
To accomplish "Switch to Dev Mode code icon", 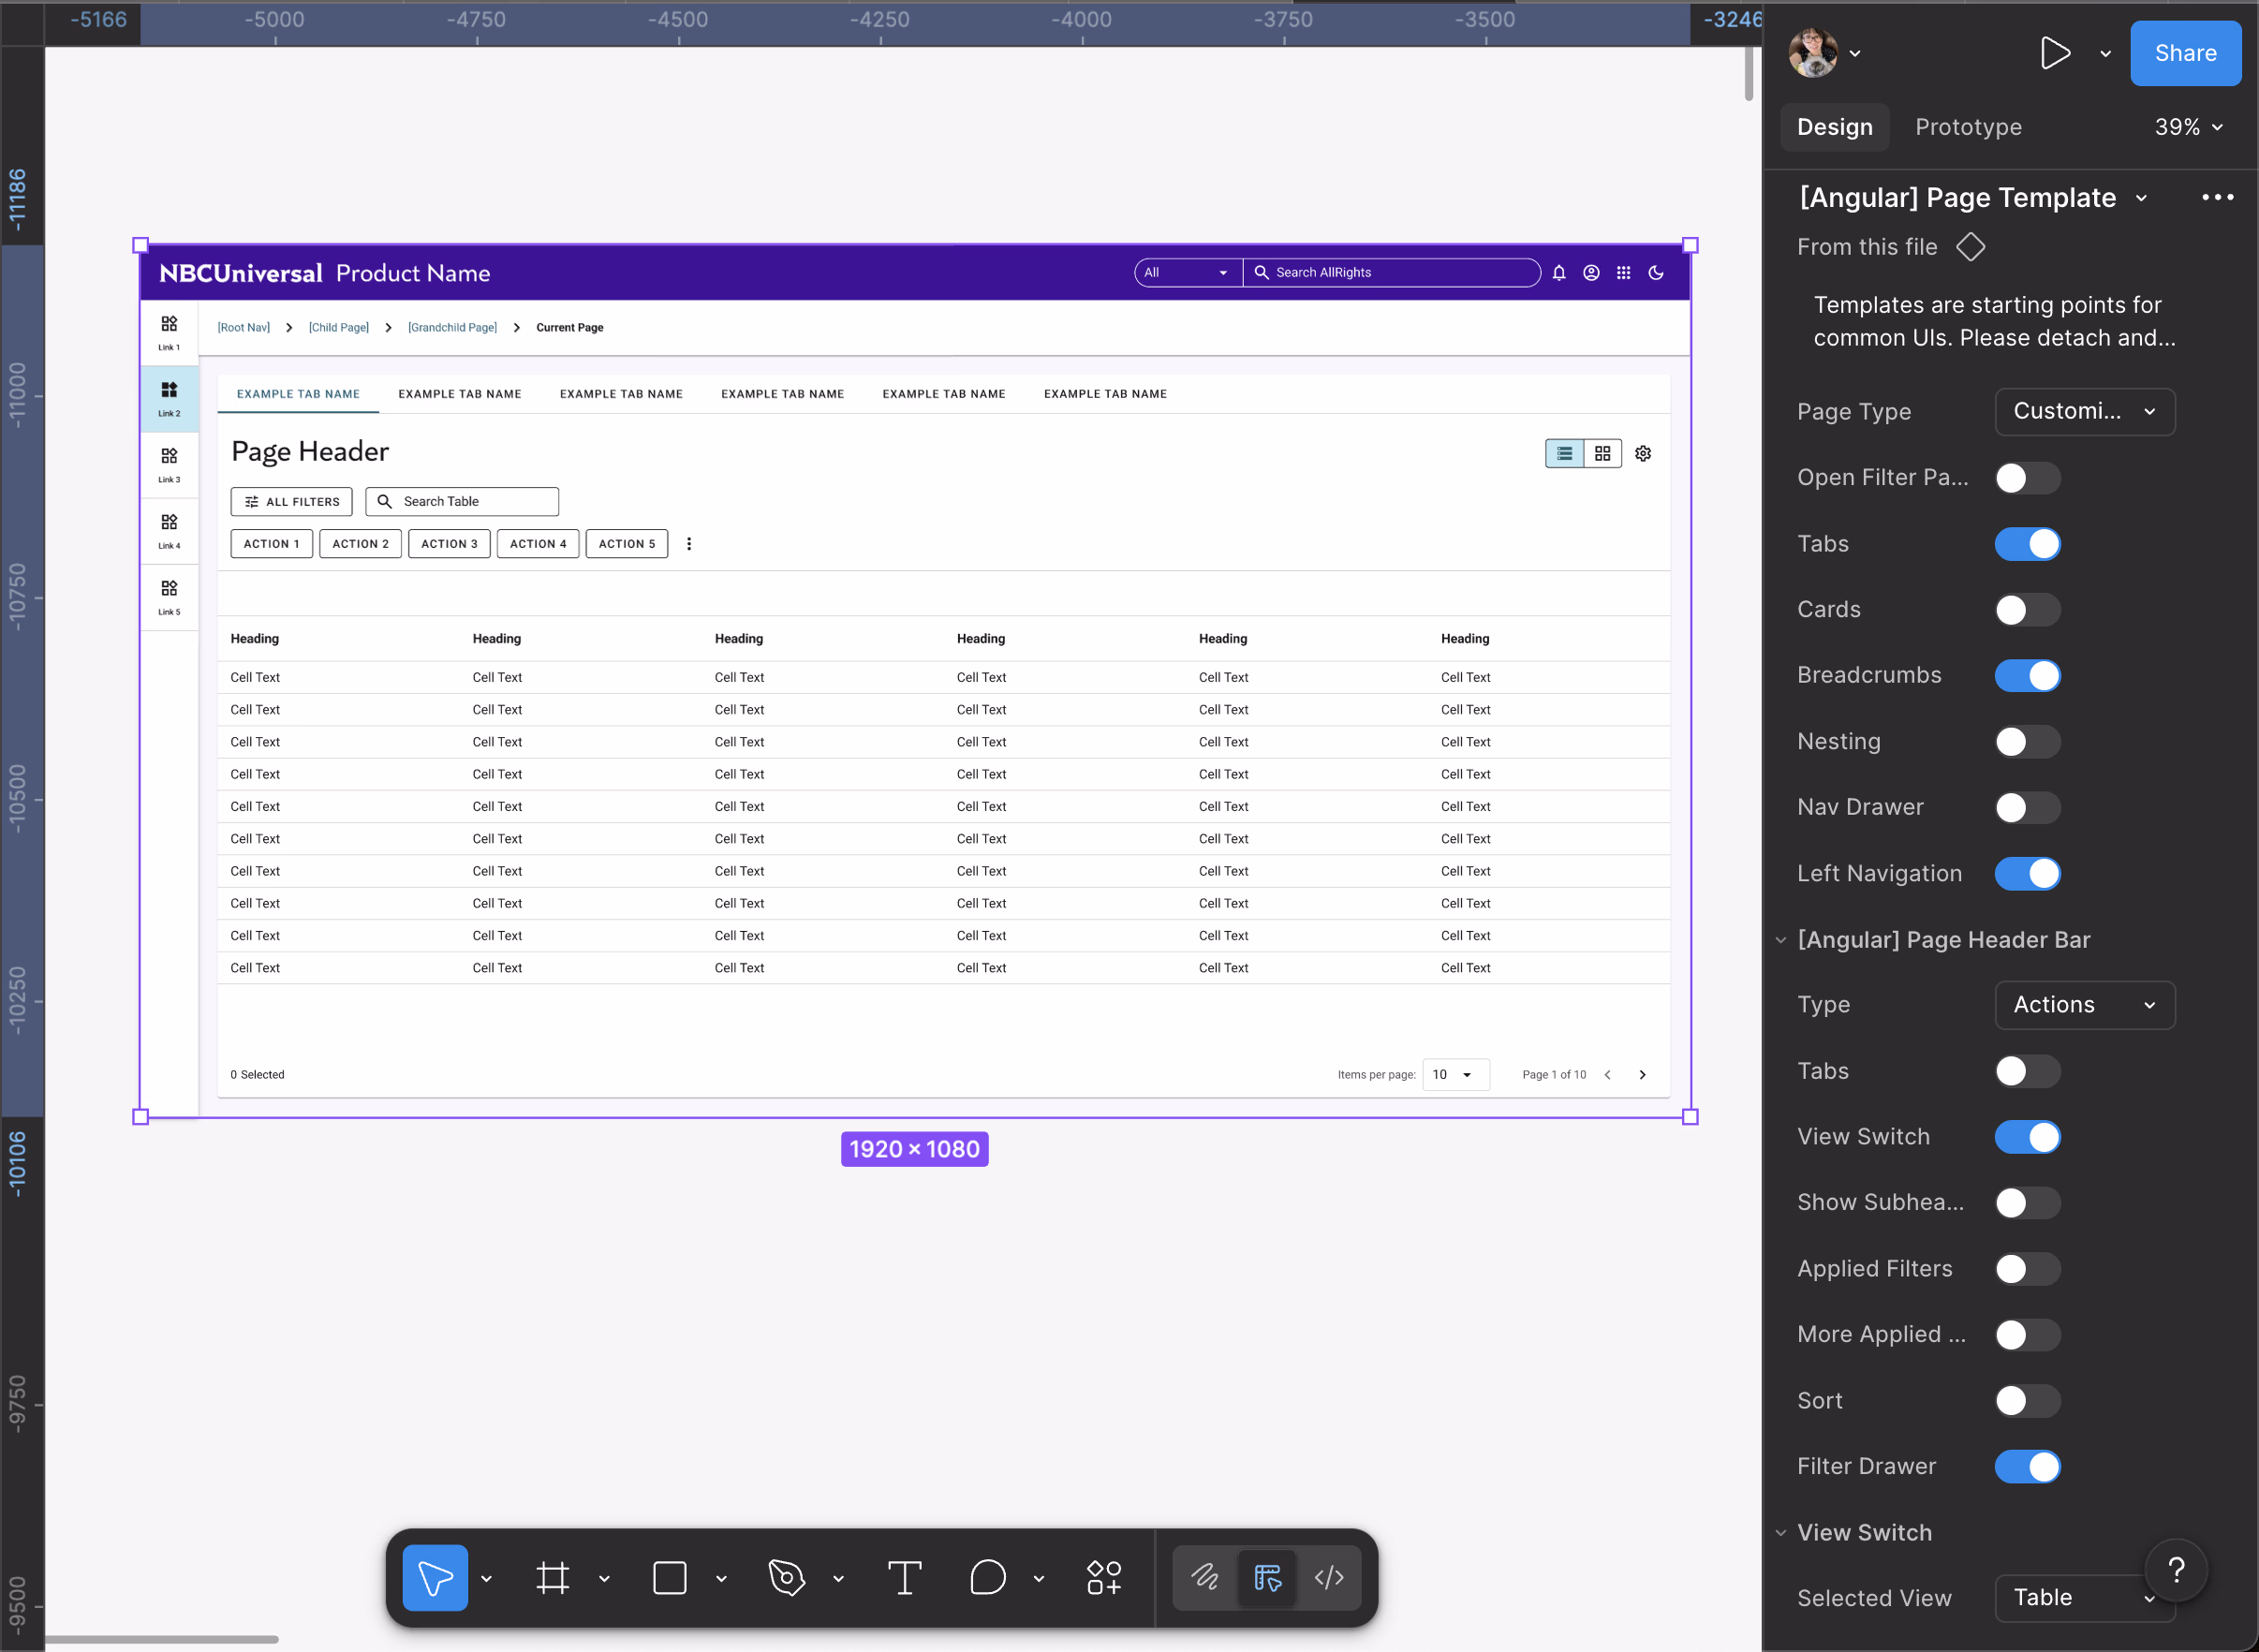I will click(x=1329, y=1577).
